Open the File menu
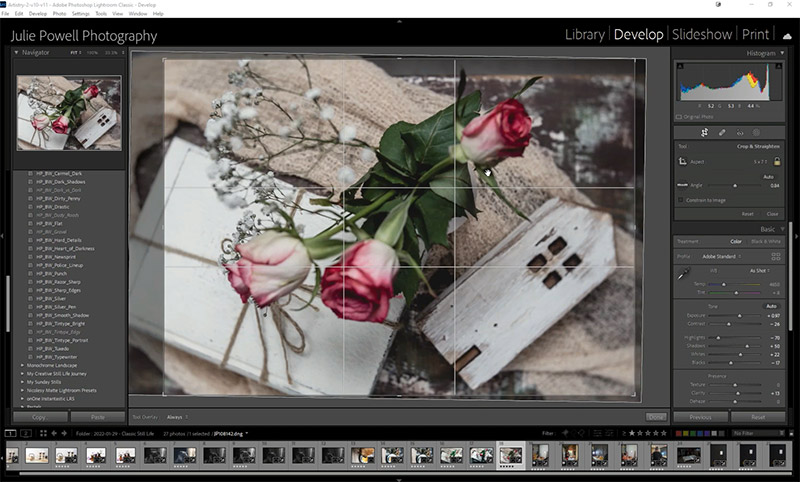The image size is (800, 482). (5, 14)
